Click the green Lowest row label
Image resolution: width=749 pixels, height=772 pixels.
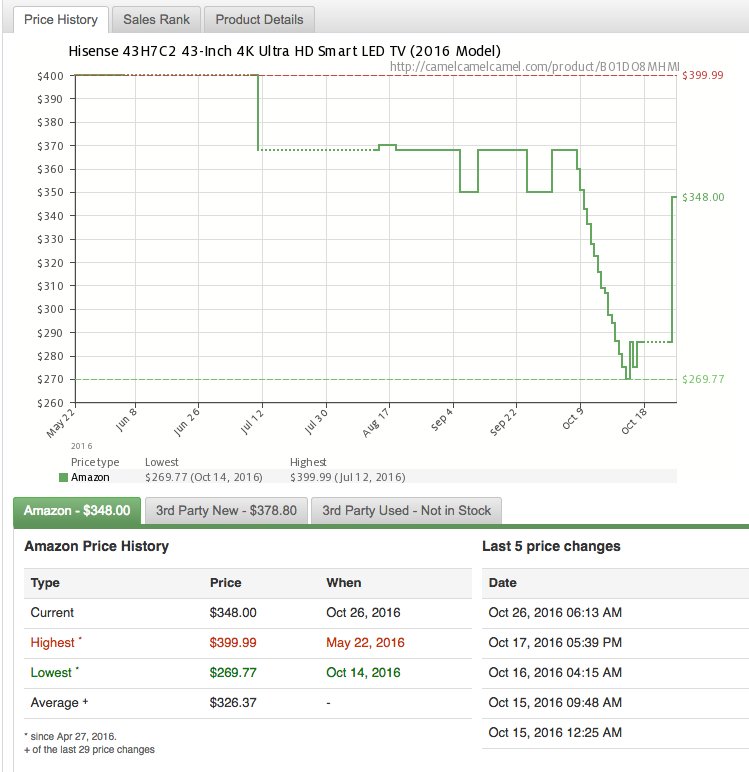(51, 673)
